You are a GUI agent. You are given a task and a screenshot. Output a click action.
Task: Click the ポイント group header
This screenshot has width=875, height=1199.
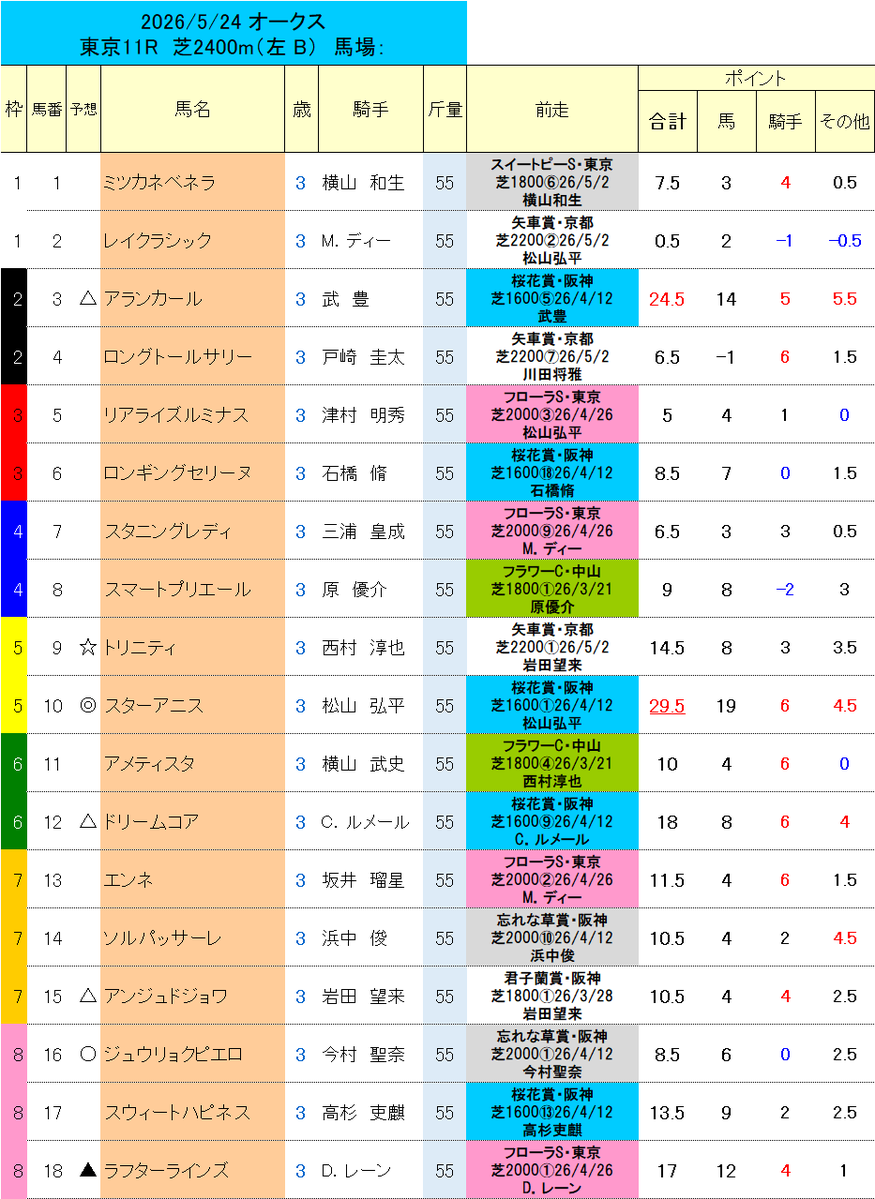click(756, 78)
